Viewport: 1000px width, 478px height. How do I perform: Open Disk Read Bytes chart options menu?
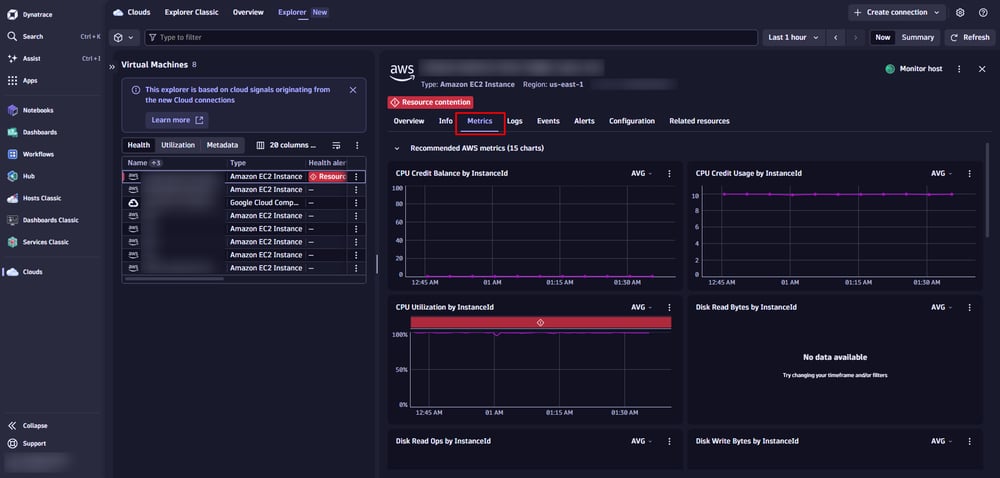[969, 307]
